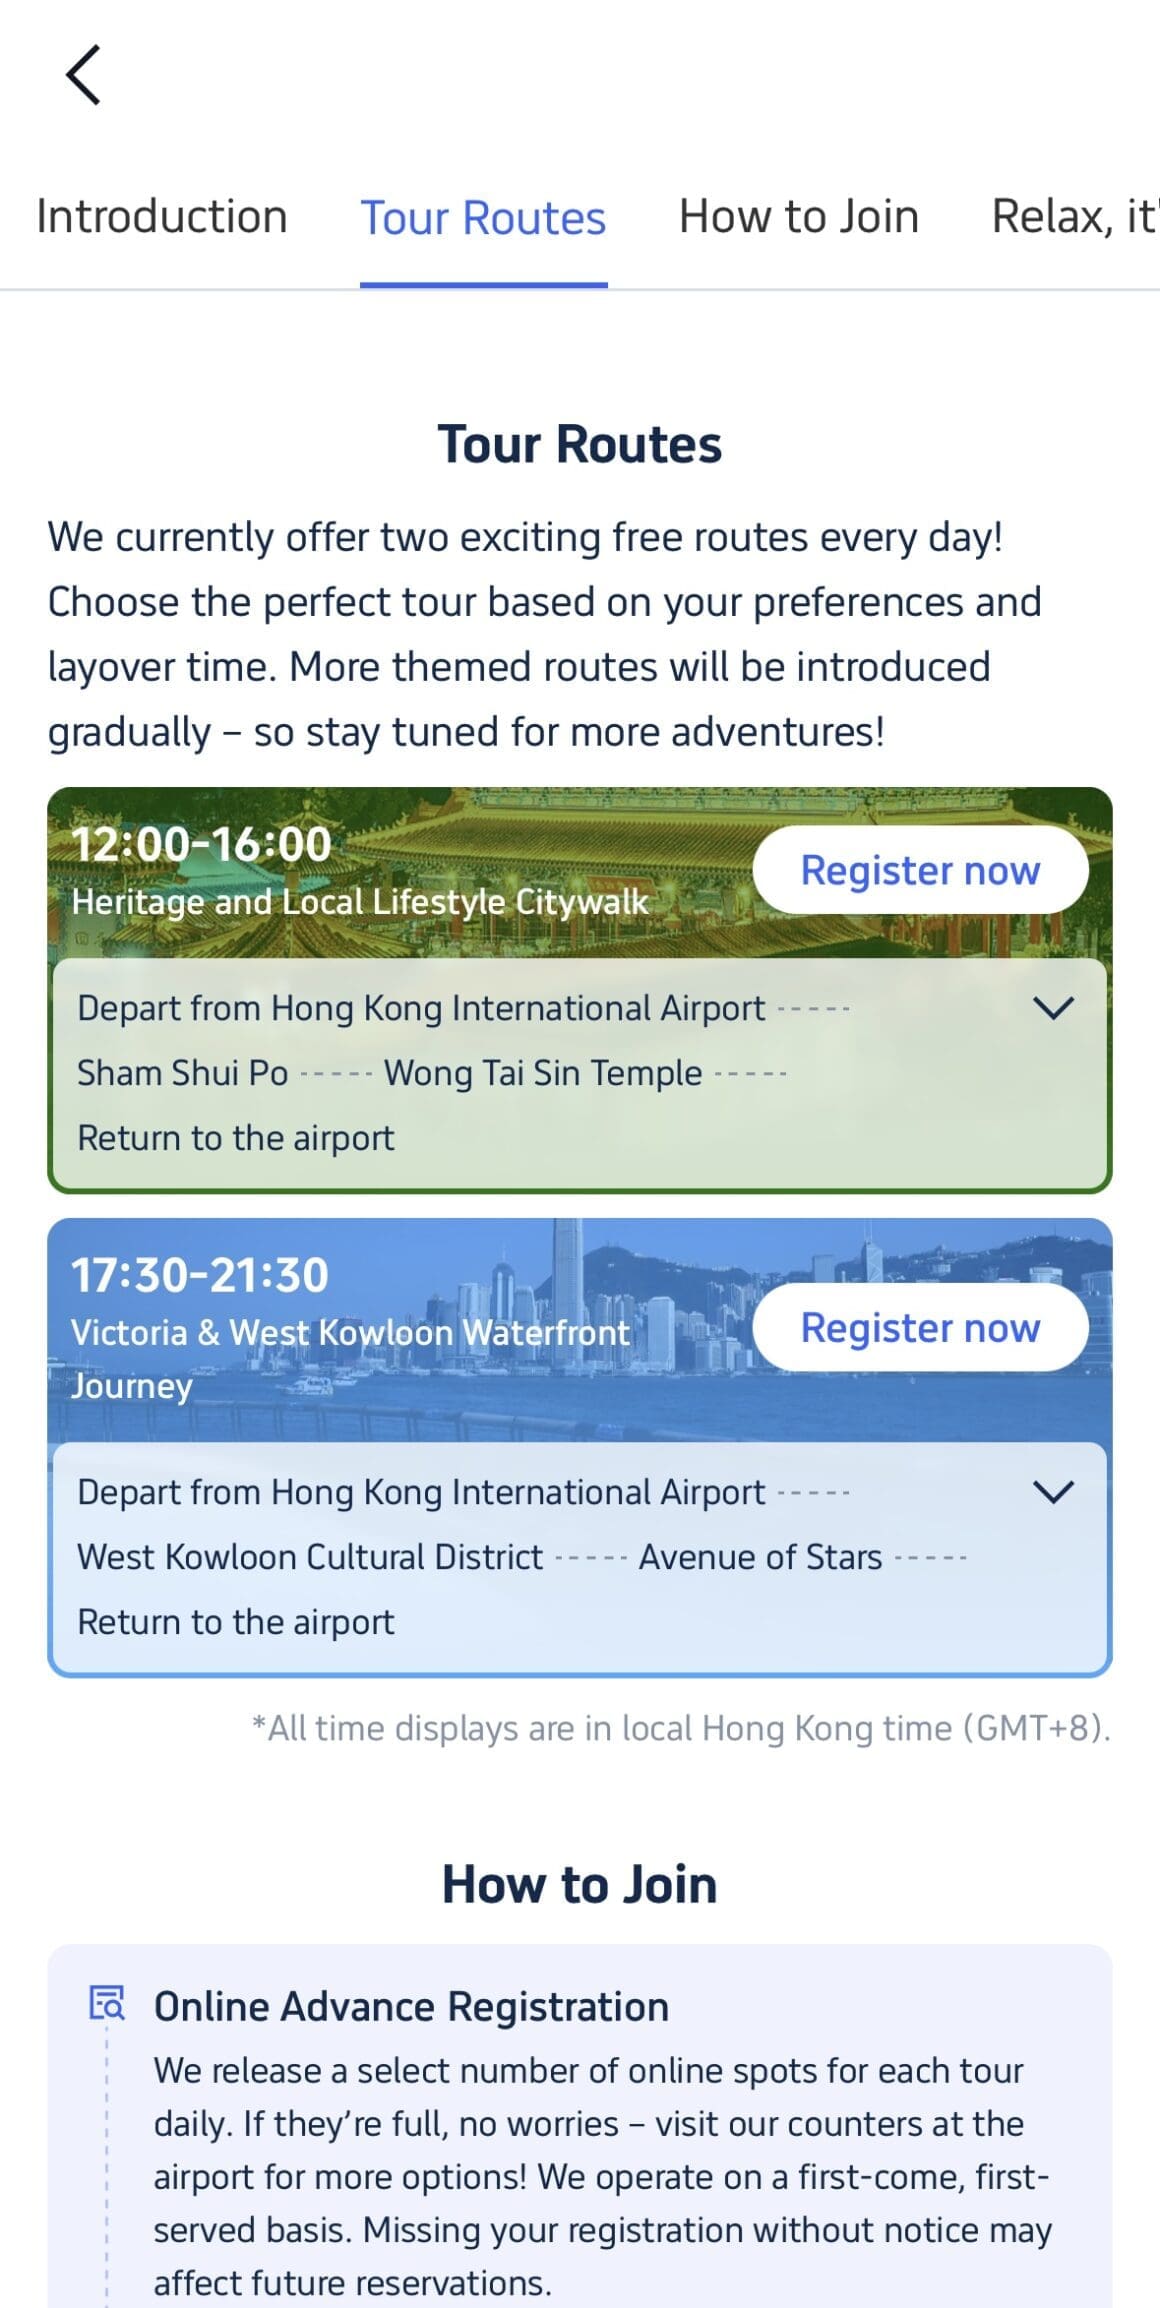Open the How to Join tab
Image resolution: width=1160 pixels, height=2308 pixels.
(x=798, y=217)
